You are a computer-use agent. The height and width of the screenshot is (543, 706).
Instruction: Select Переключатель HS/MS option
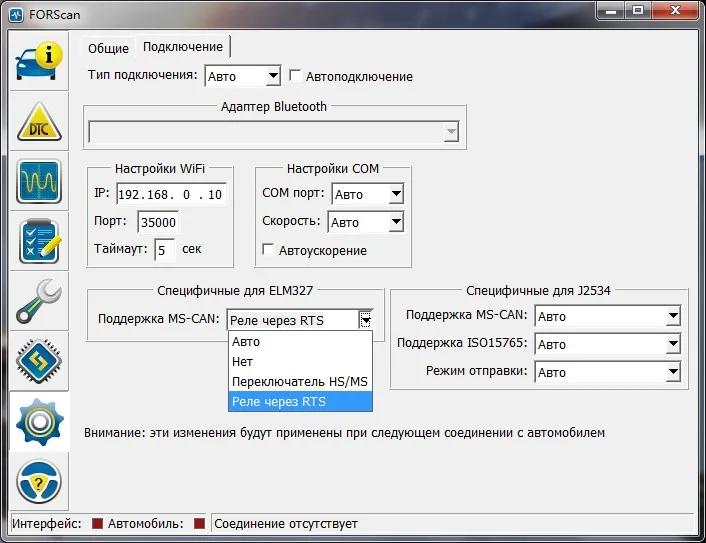300,381
